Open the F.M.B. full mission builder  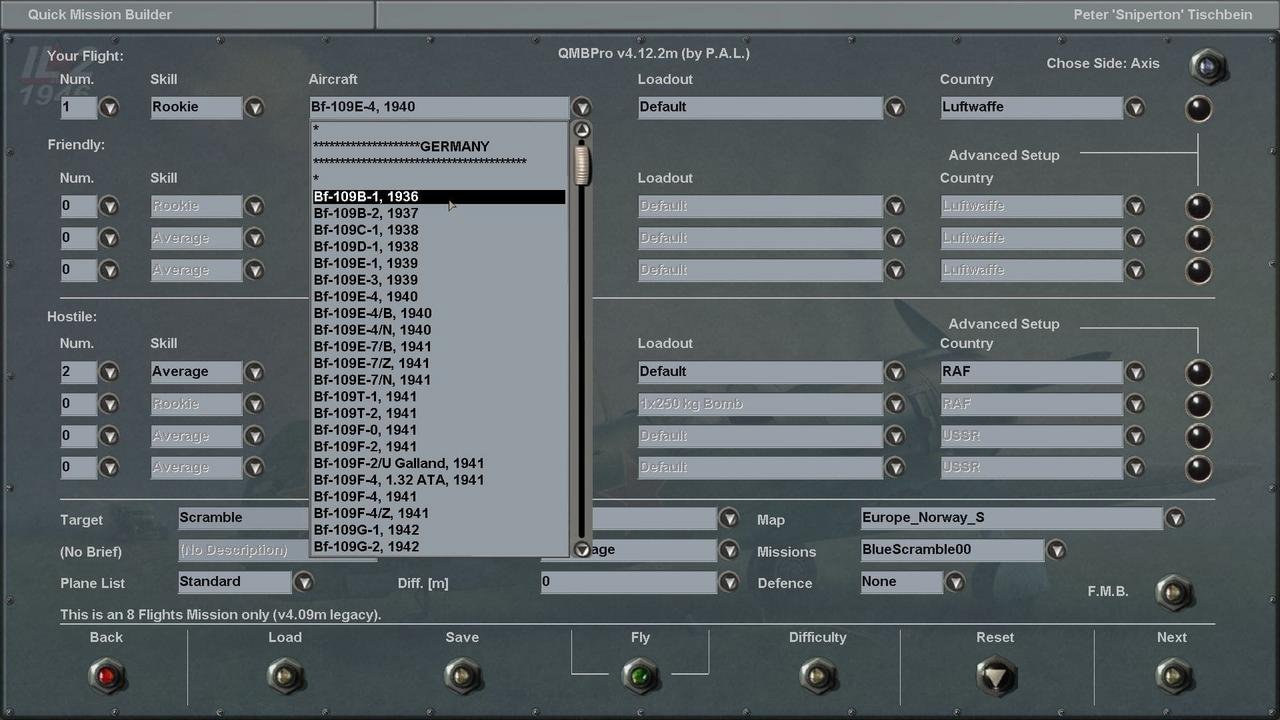(x=1173, y=593)
